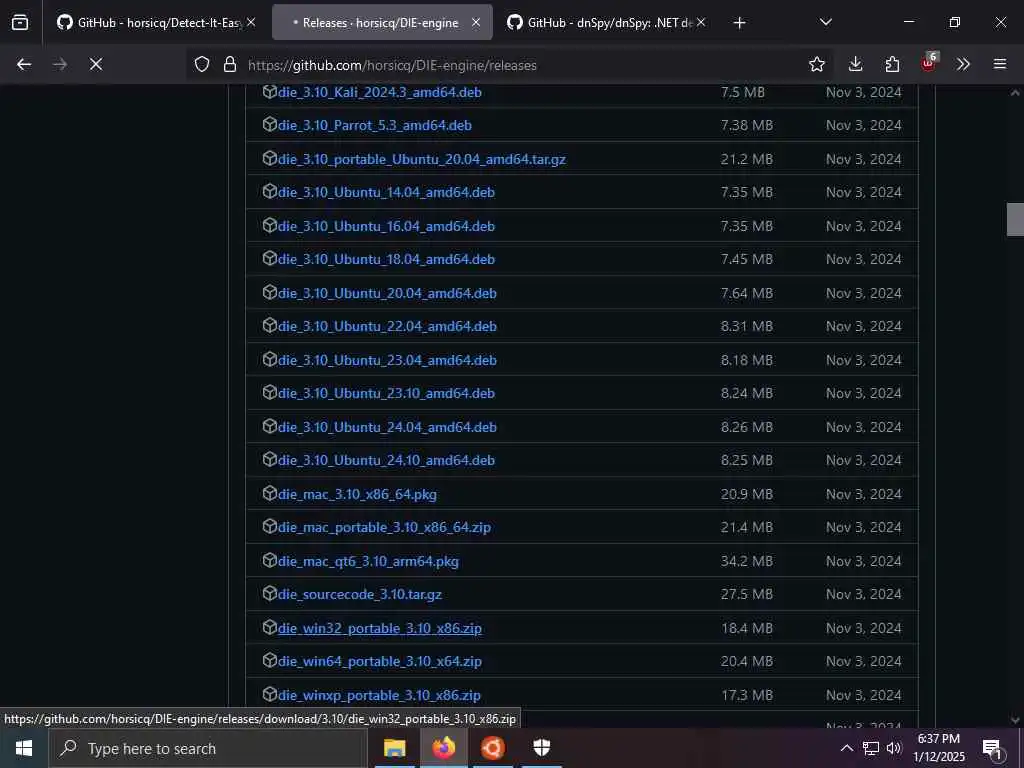The height and width of the screenshot is (768, 1024).
Task: Click the Firefox View icon in the tab bar
Action: tap(20, 23)
